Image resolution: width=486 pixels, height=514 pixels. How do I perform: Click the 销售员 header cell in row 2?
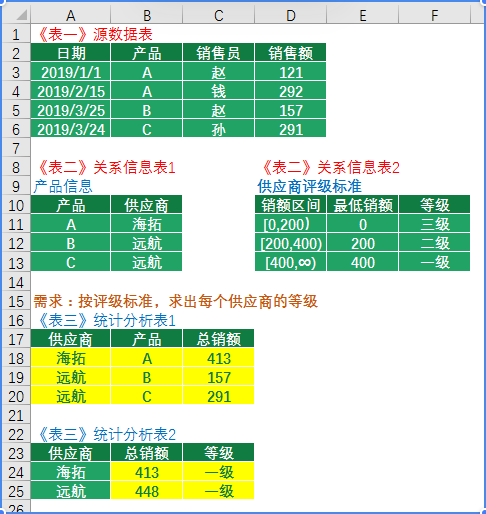click(x=218, y=53)
